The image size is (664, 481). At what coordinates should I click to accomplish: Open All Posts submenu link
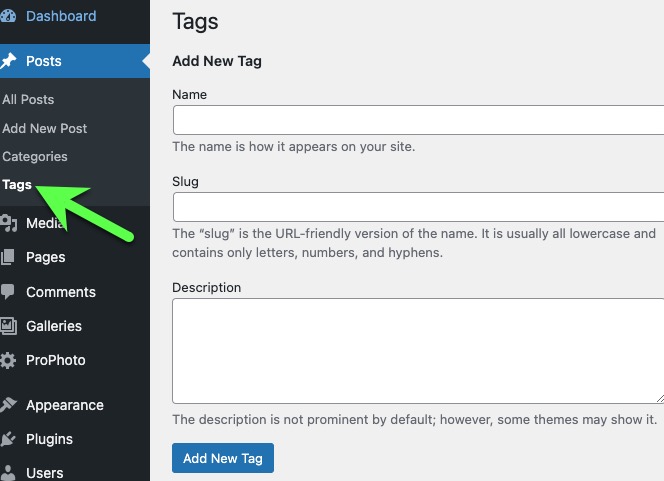[28, 100]
